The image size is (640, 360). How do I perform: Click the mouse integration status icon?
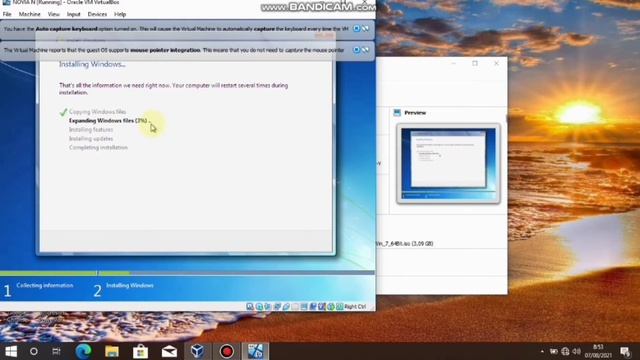point(331,307)
